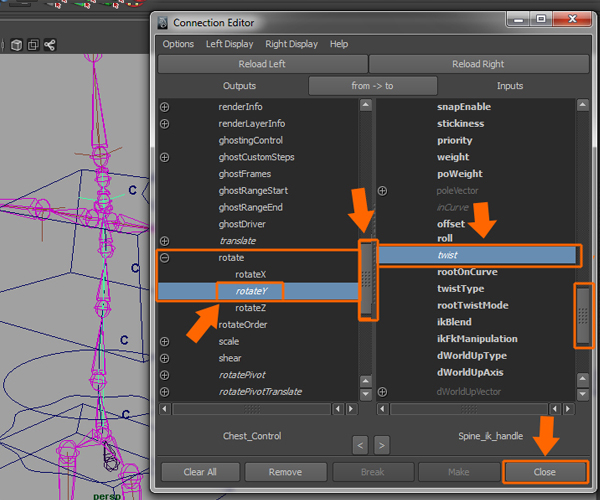Image resolution: width=600 pixels, height=500 pixels.
Task: Select rotateY in the outputs list
Action: [251, 292]
